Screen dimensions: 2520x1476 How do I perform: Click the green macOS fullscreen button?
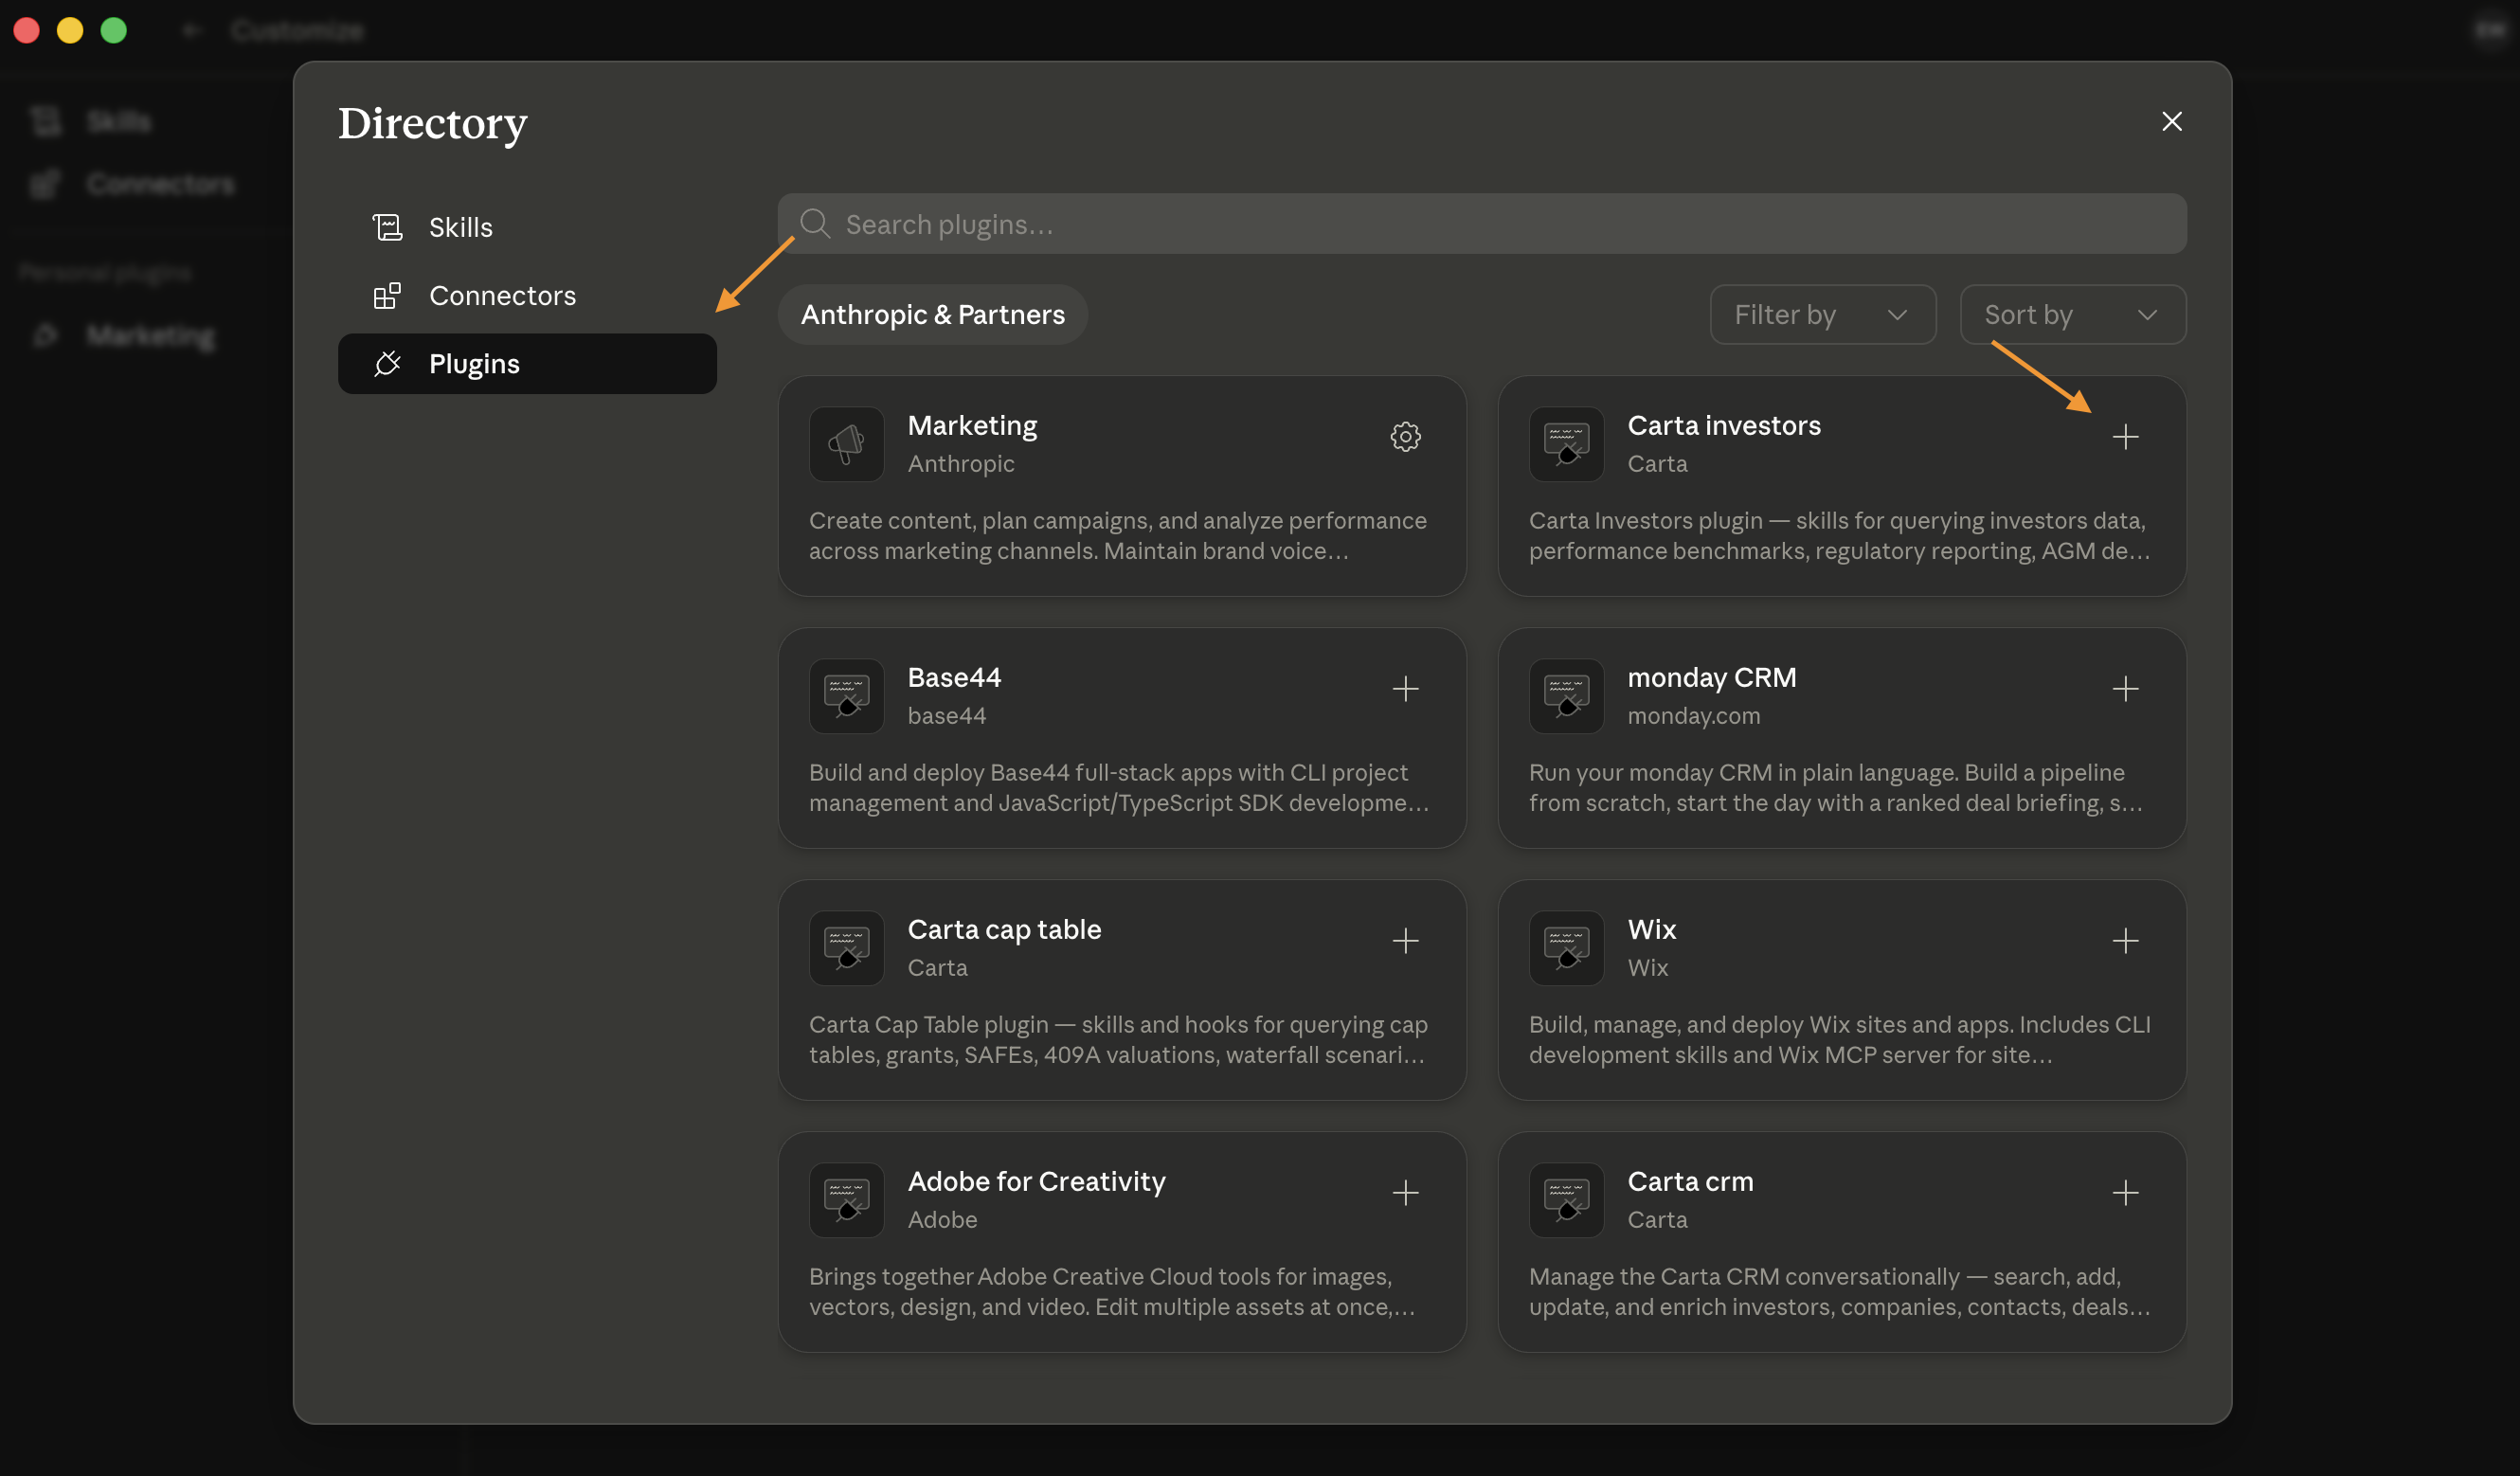point(113,31)
